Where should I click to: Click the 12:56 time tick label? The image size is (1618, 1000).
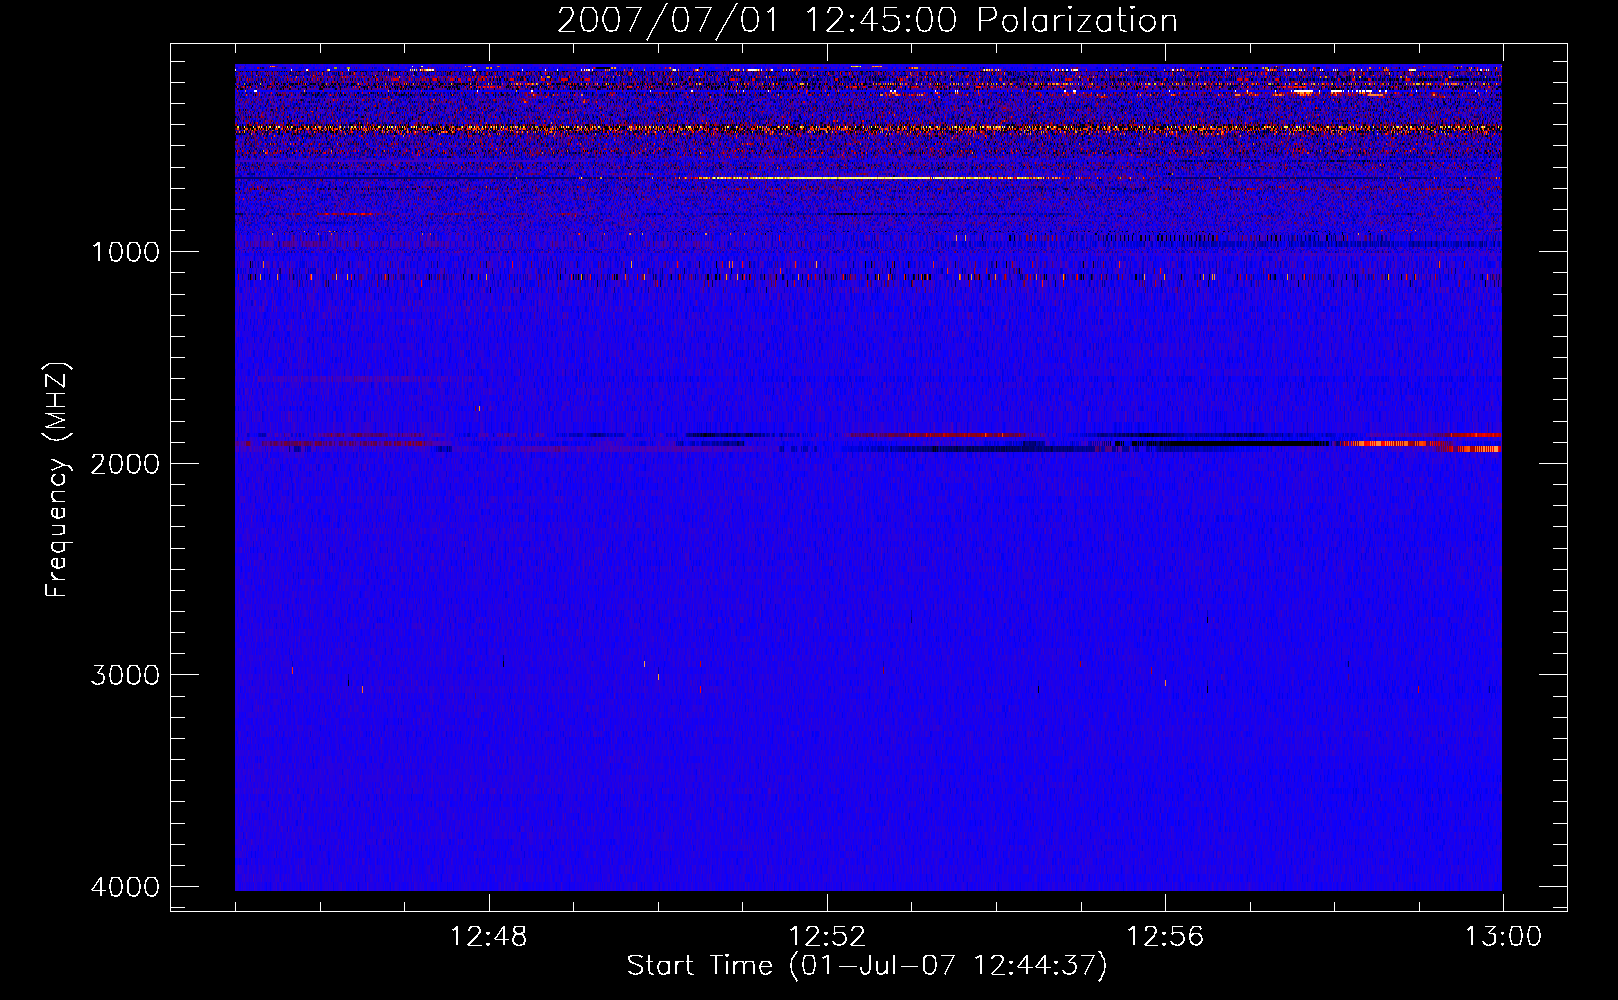pyautogui.click(x=1165, y=937)
